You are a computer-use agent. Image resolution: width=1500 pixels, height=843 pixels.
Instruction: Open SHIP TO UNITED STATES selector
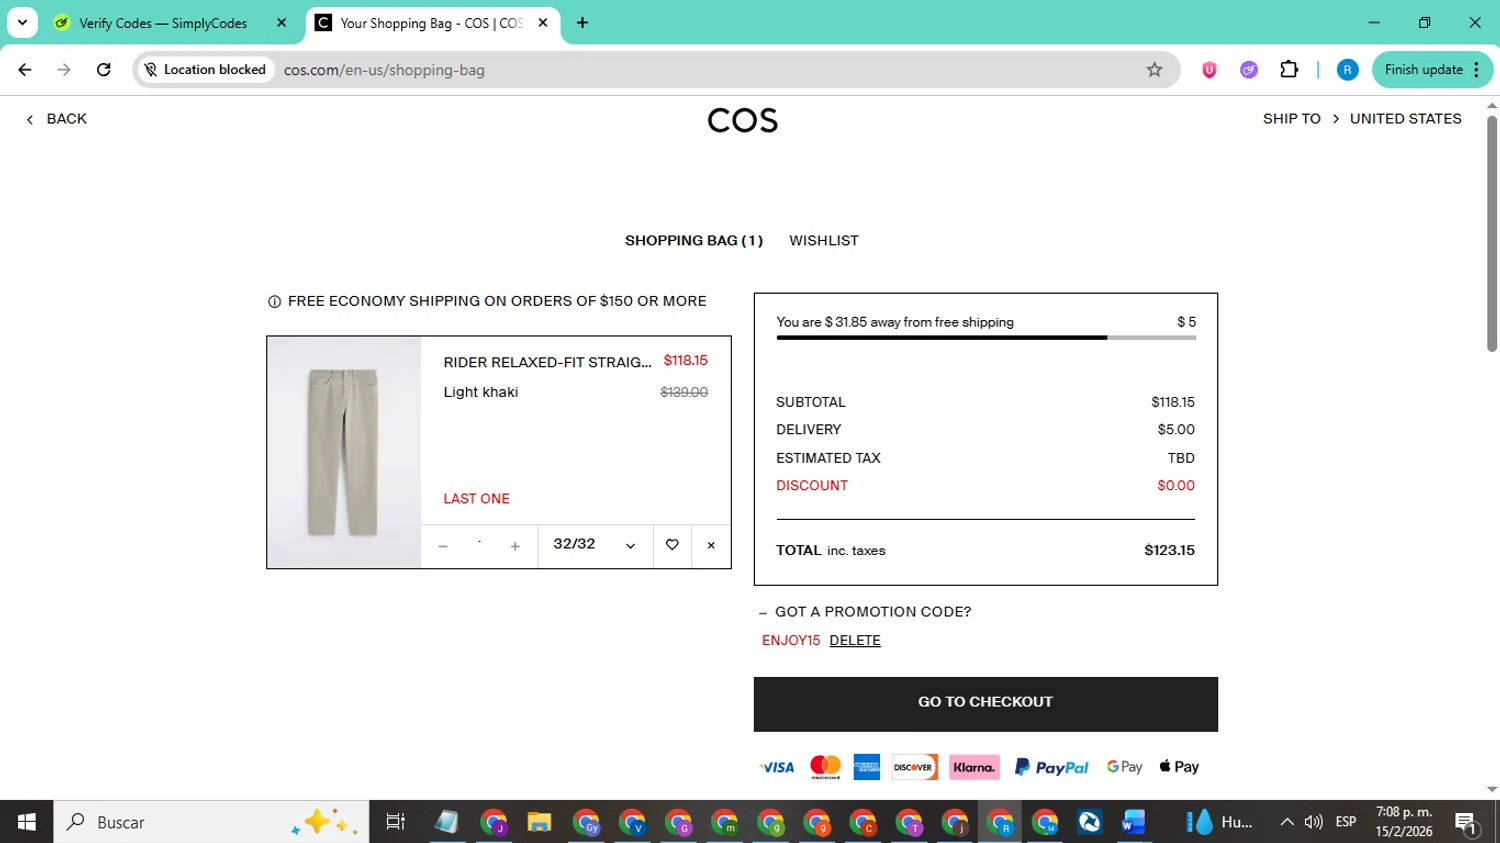point(1362,119)
